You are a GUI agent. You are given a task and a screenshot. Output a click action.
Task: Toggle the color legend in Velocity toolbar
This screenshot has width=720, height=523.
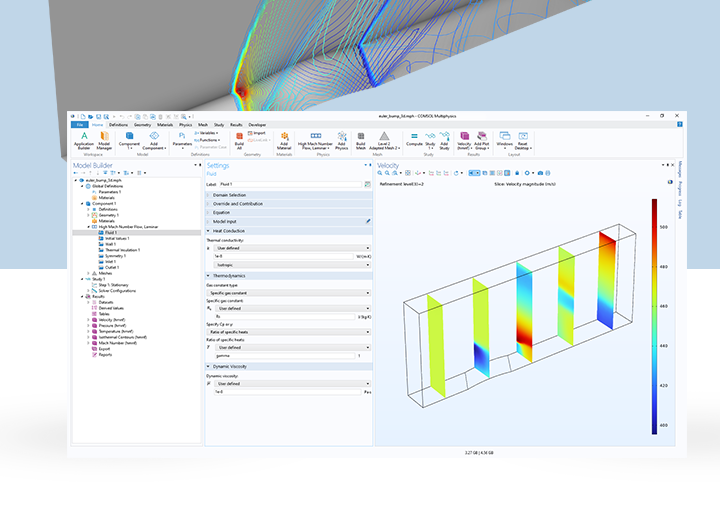pyautogui.click(x=507, y=173)
